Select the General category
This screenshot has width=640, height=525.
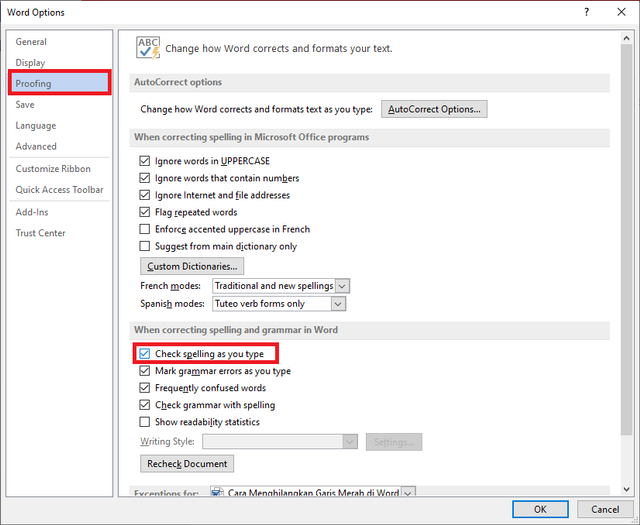(31, 42)
